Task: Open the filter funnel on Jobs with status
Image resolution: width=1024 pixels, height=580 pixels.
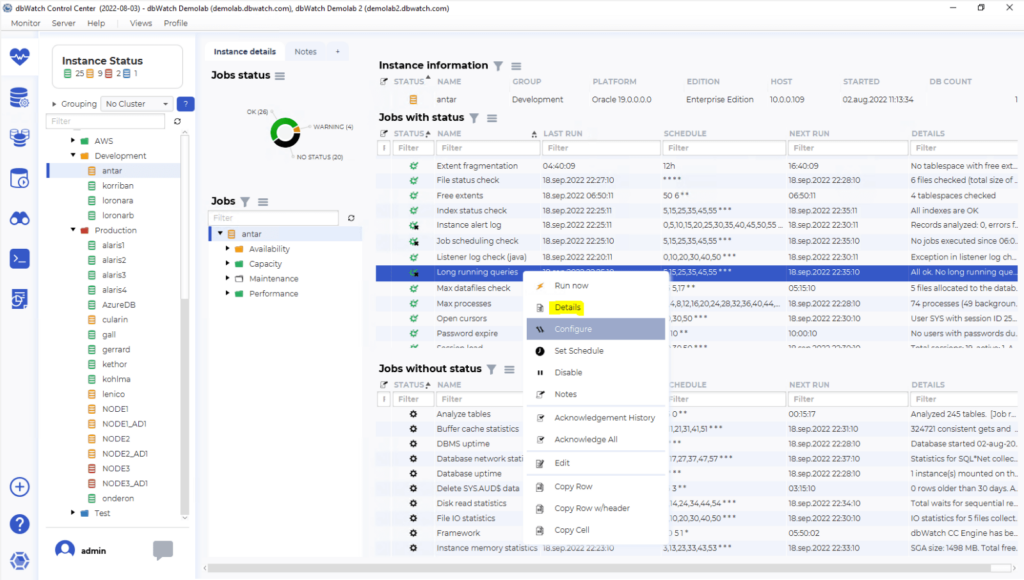Action: click(x=472, y=117)
